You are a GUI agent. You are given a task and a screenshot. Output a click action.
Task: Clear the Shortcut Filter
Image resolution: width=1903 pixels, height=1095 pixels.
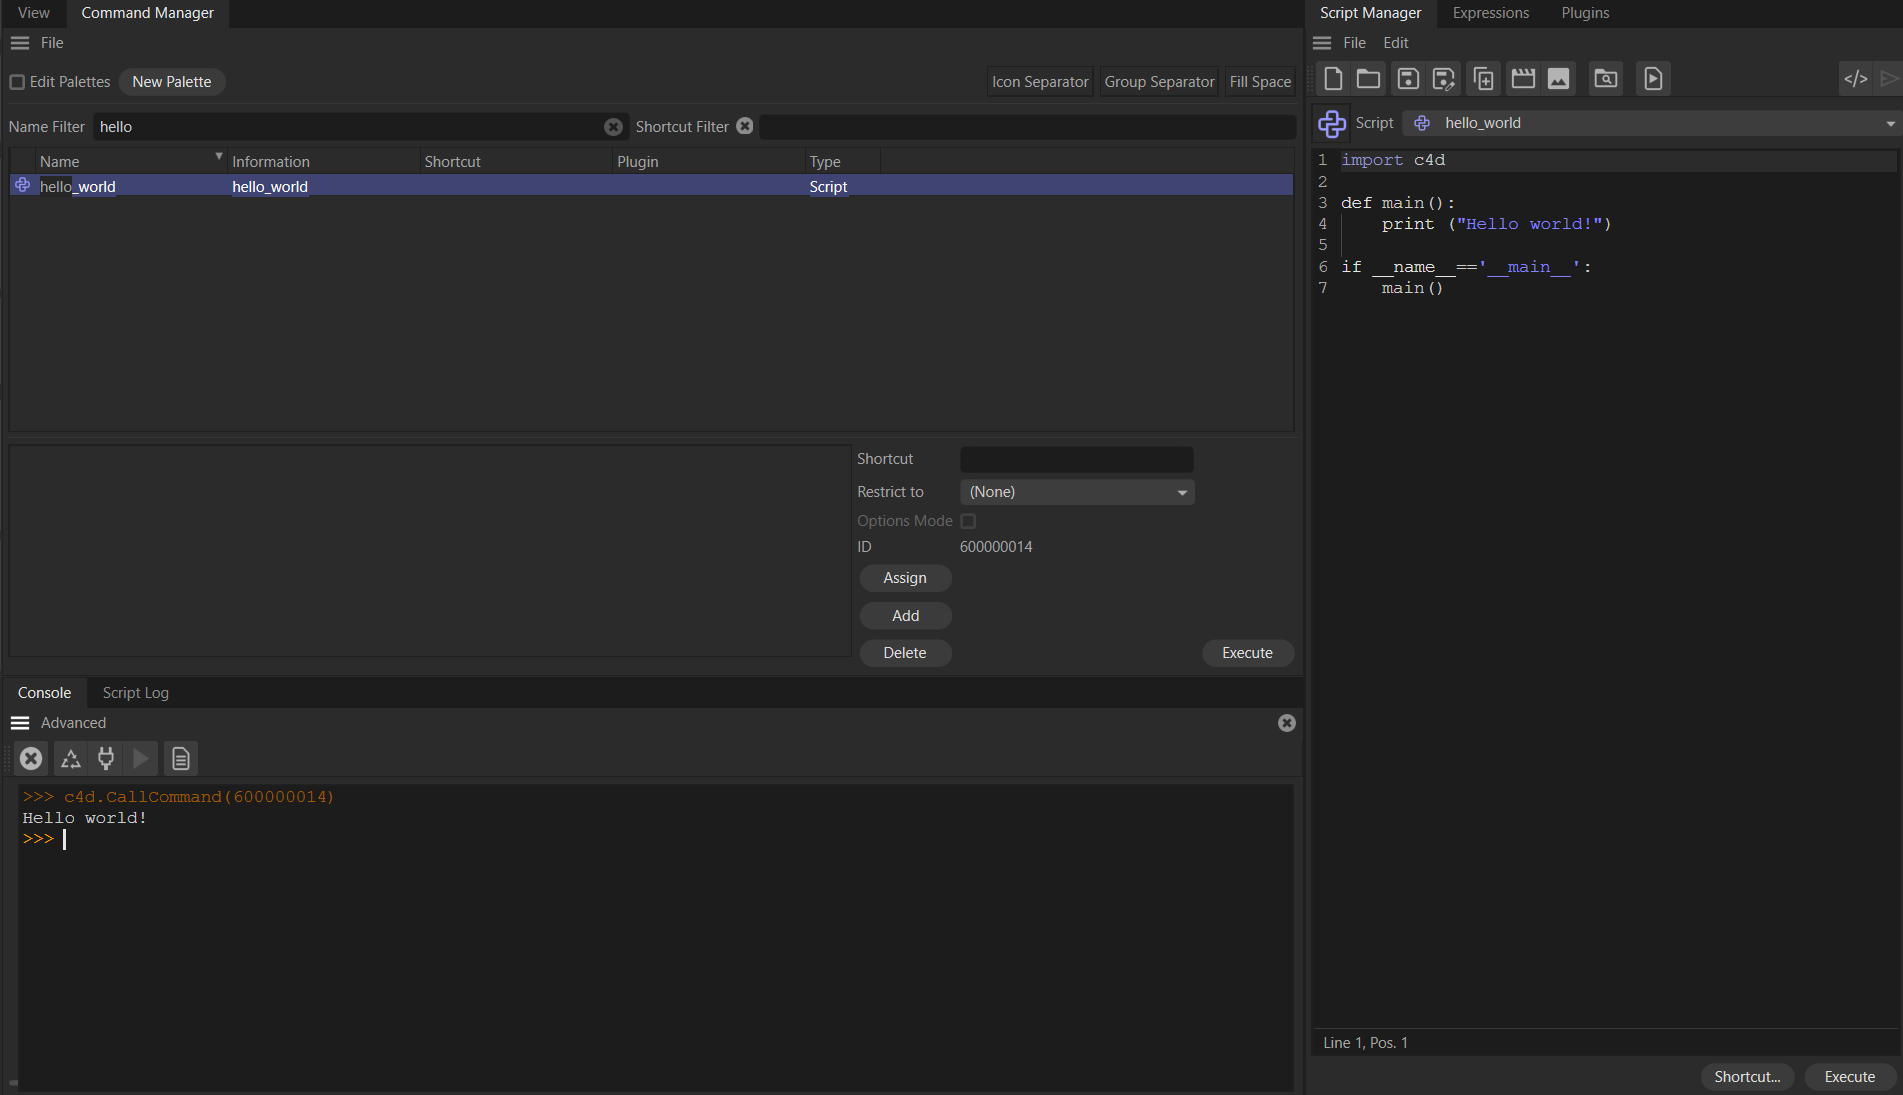click(x=745, y=126)
